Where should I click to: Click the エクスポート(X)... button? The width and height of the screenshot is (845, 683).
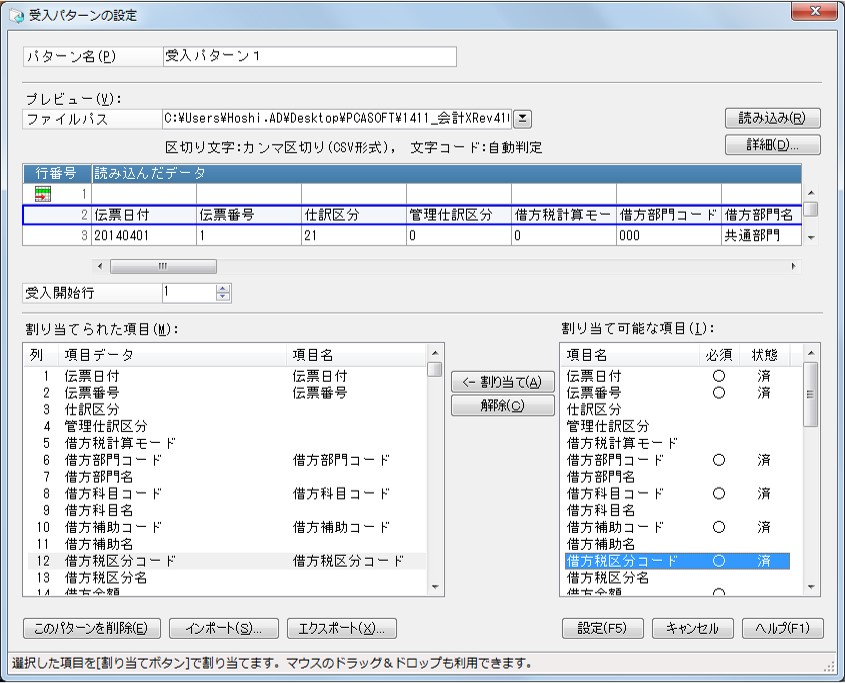[x=341, y=628]
